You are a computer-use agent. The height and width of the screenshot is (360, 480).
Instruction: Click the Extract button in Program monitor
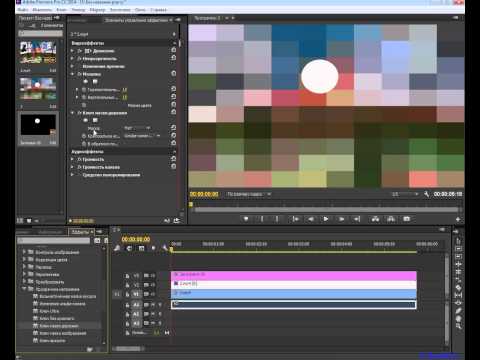click(x=391, y=219)
